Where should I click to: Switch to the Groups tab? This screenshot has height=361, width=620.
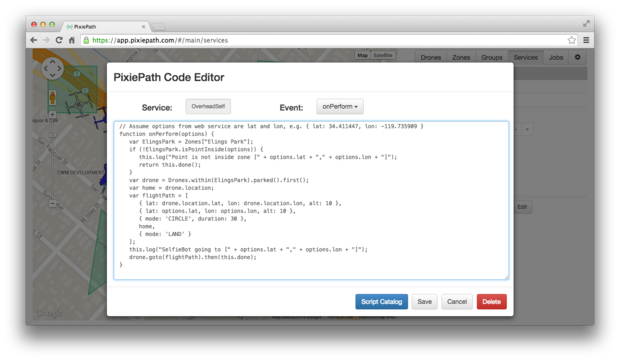(x=491, y=57)
